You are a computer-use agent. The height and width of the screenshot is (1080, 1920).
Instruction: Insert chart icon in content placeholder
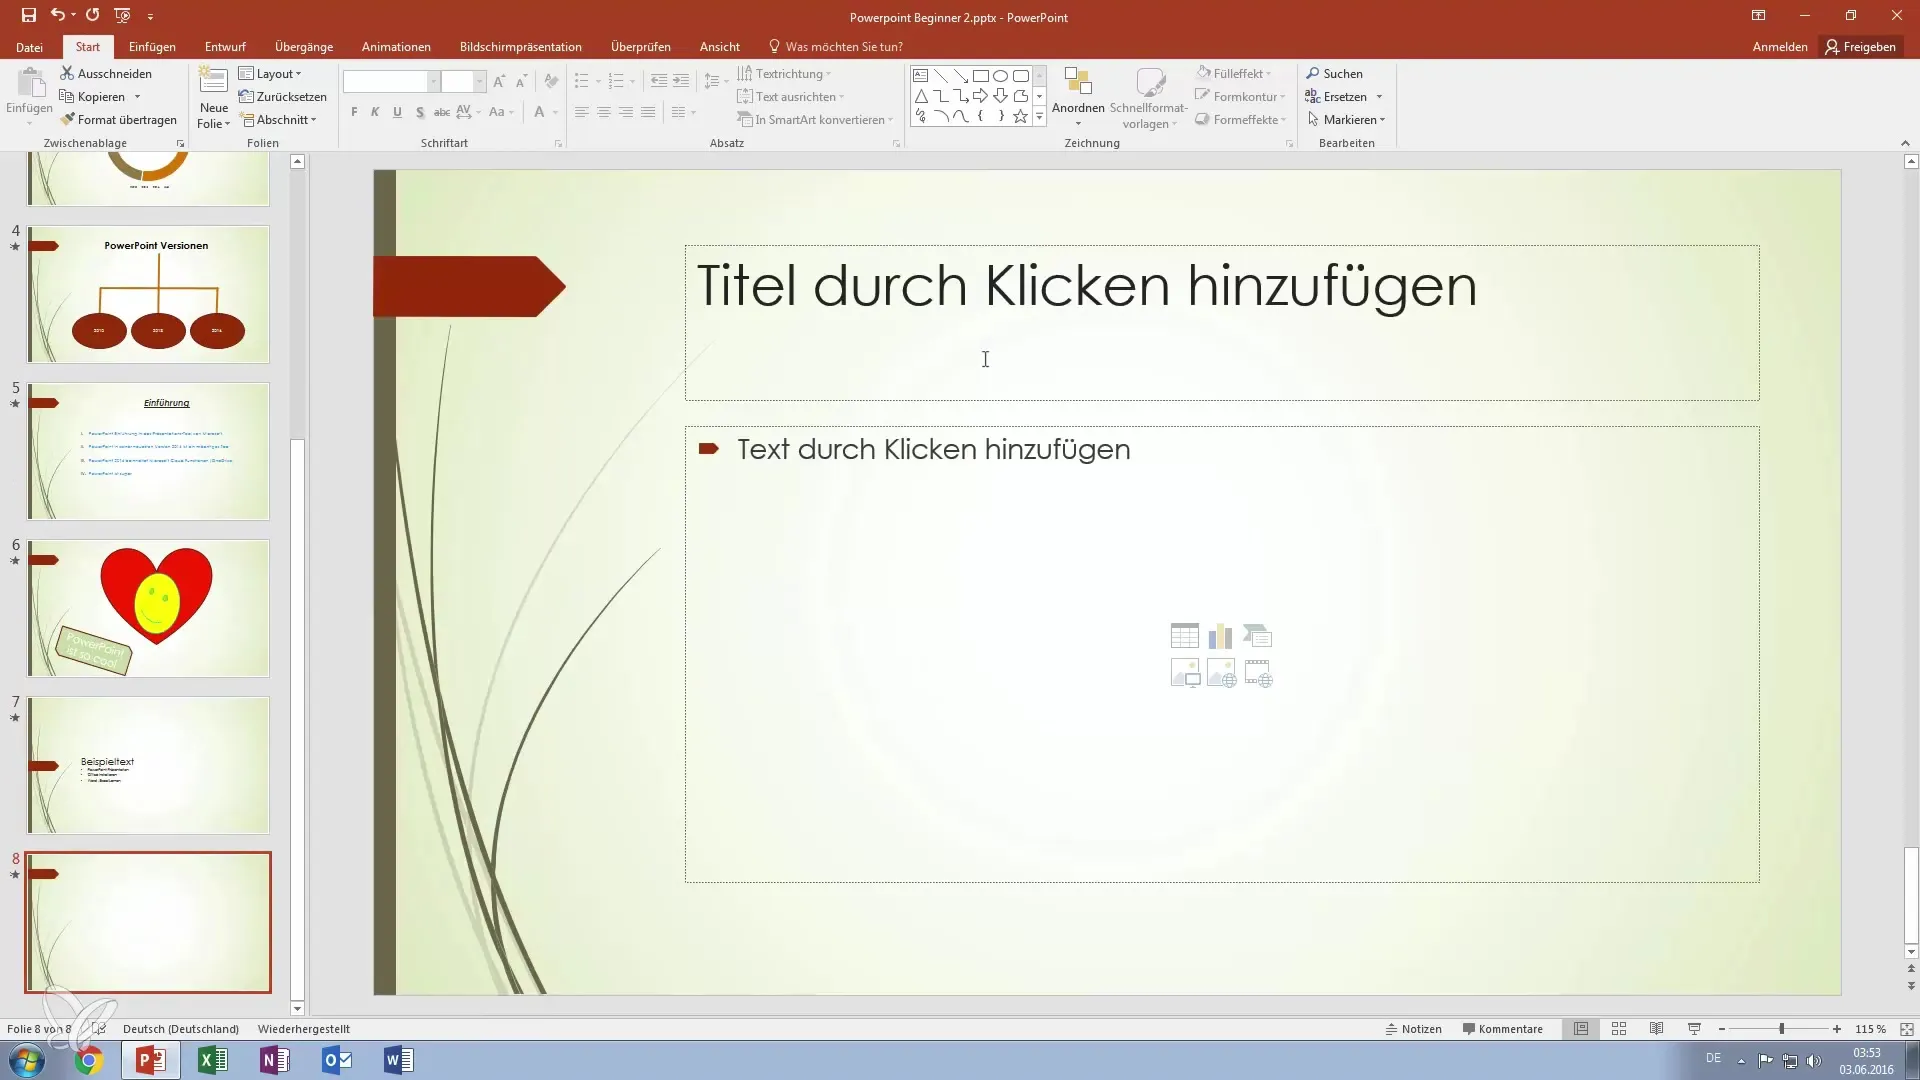tap(1220, 636)
